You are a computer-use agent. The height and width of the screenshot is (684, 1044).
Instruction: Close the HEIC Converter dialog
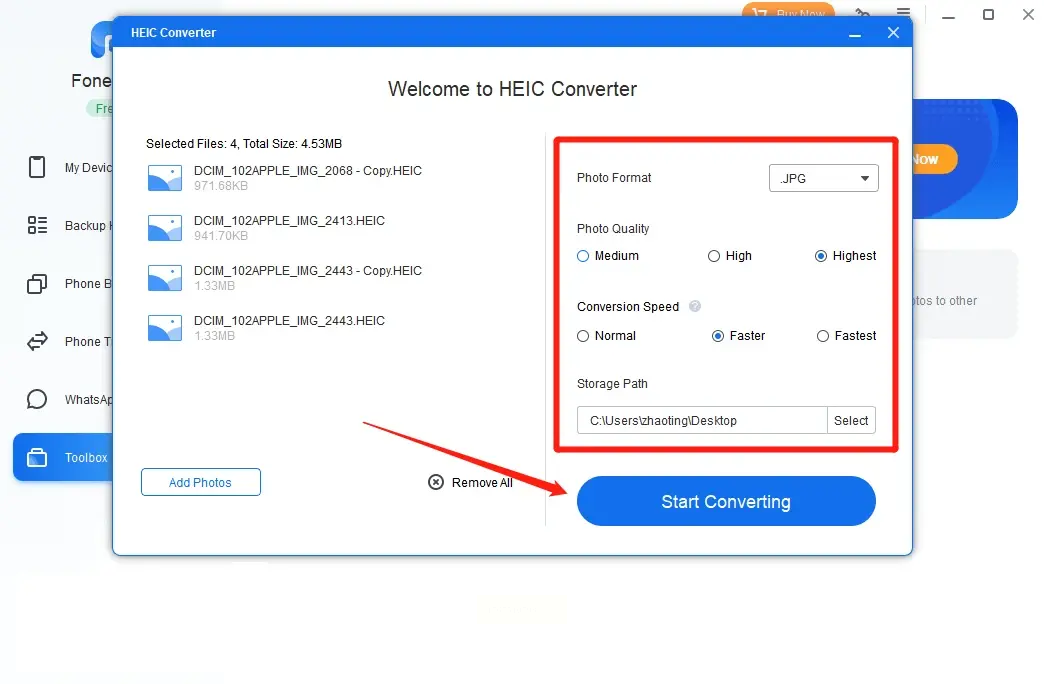894,33
